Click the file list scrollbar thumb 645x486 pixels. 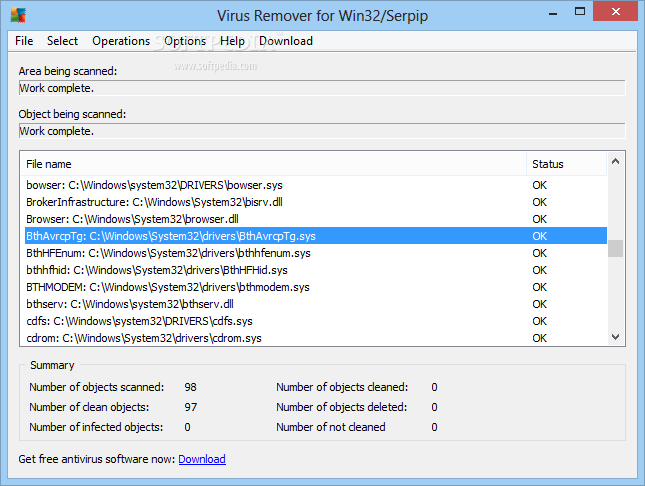click(615, 248)
